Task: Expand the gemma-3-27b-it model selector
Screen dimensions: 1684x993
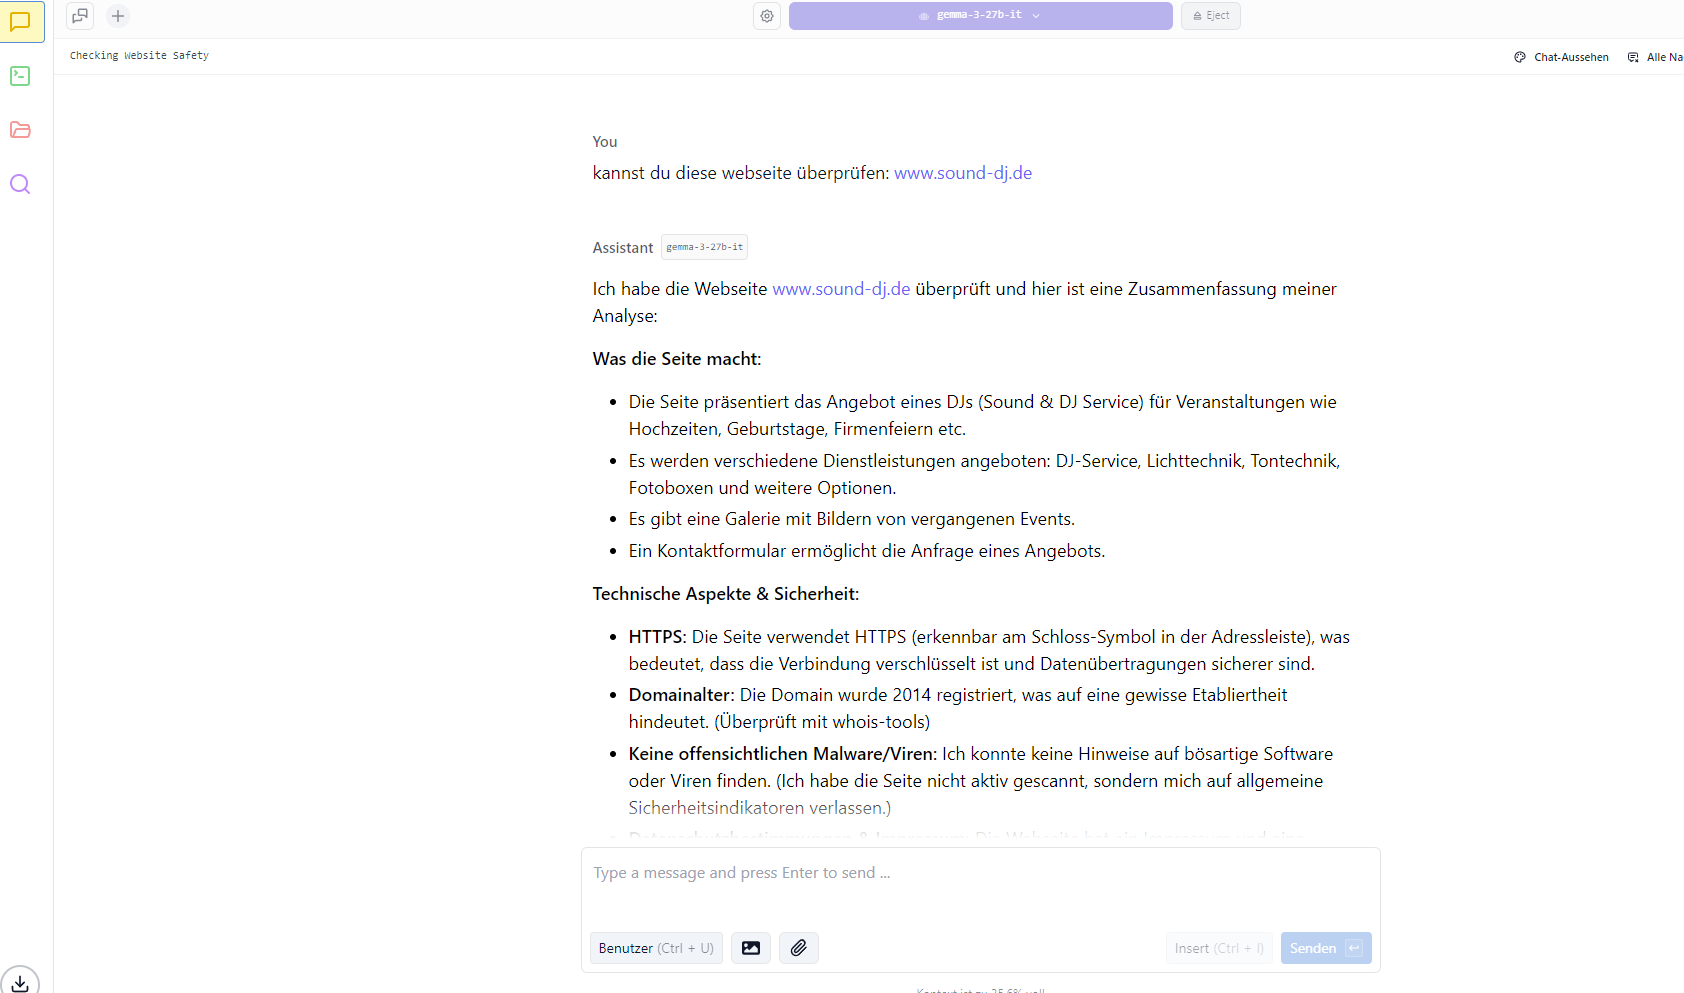Action: click(x=980, y=16)
